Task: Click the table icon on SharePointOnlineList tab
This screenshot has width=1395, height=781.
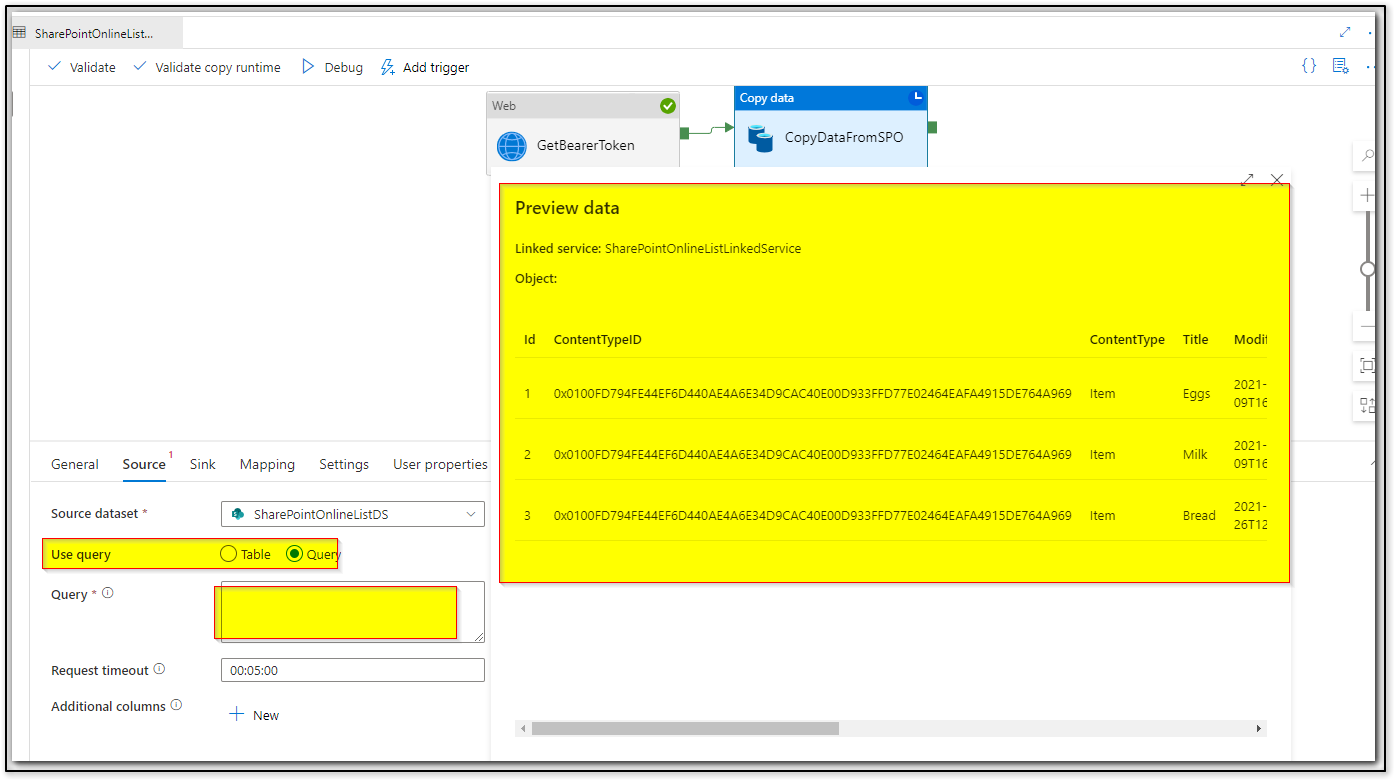Action: [19, 33]
